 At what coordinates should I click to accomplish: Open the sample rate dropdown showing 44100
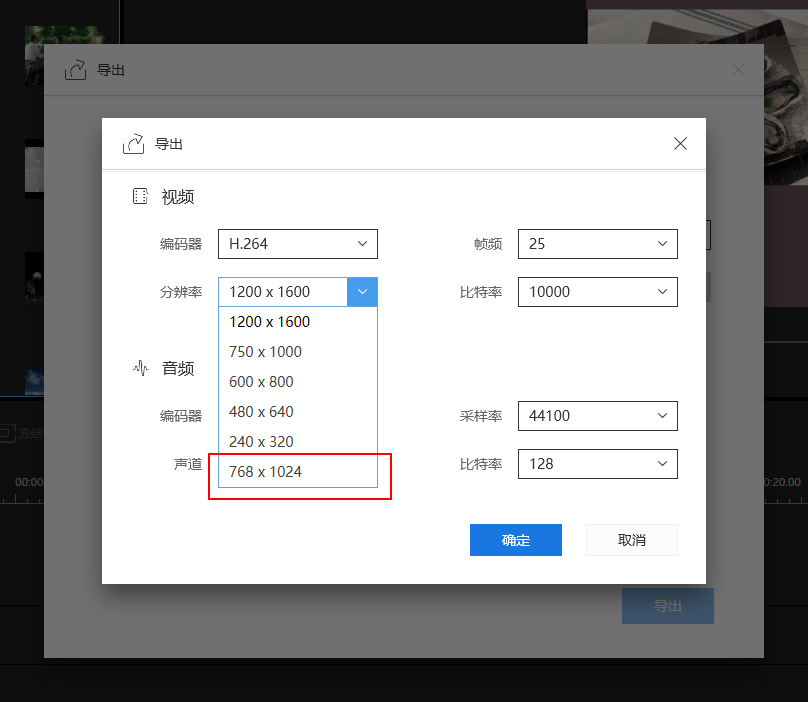597,416
